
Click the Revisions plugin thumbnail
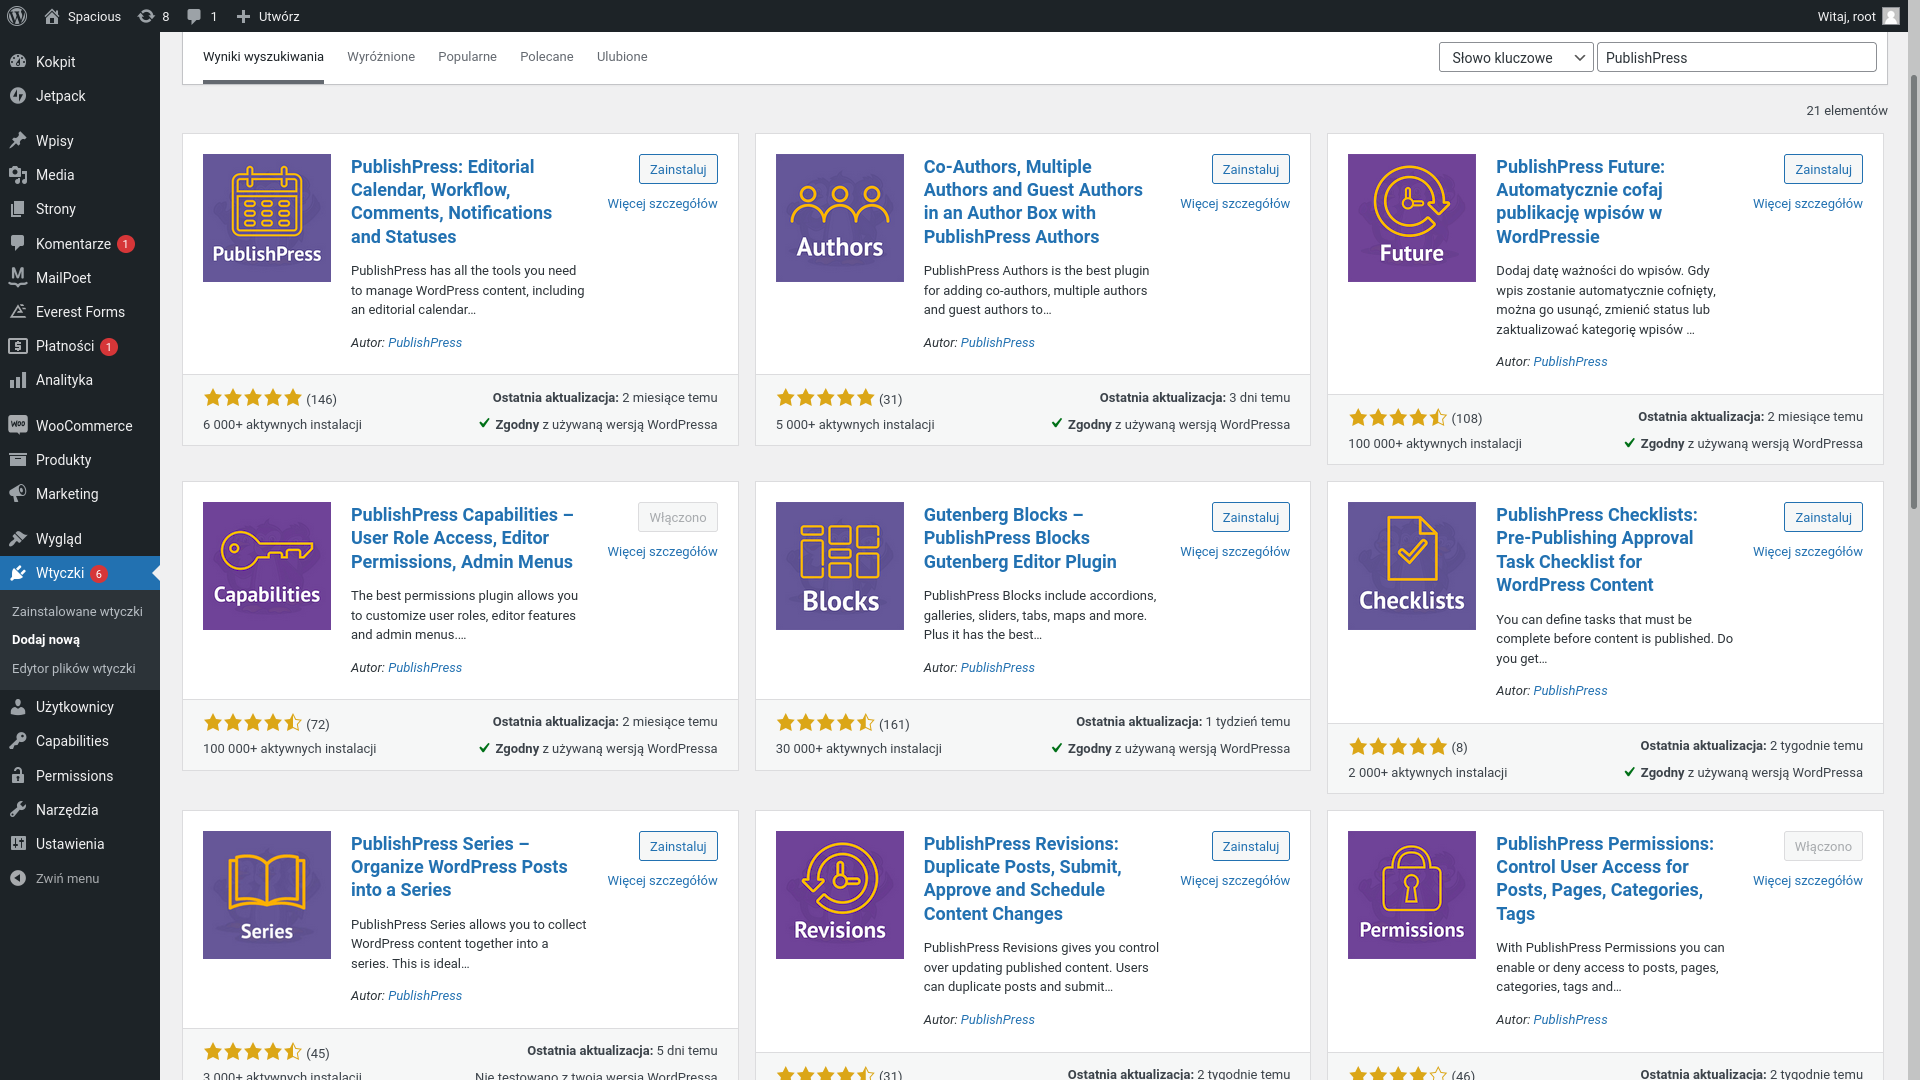tap(840, 895)
